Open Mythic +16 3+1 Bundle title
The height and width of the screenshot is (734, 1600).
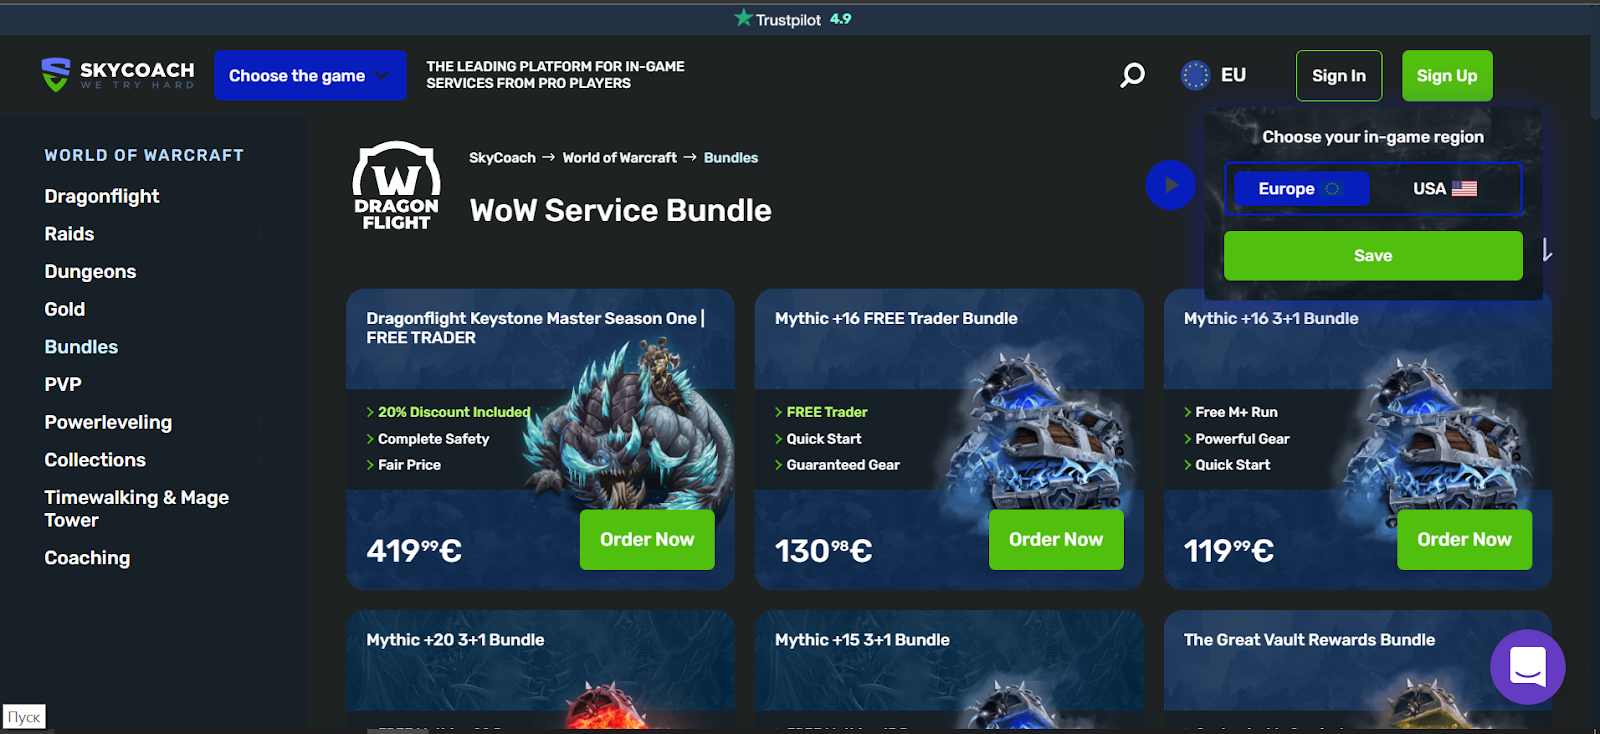(x=1271, y=318)
